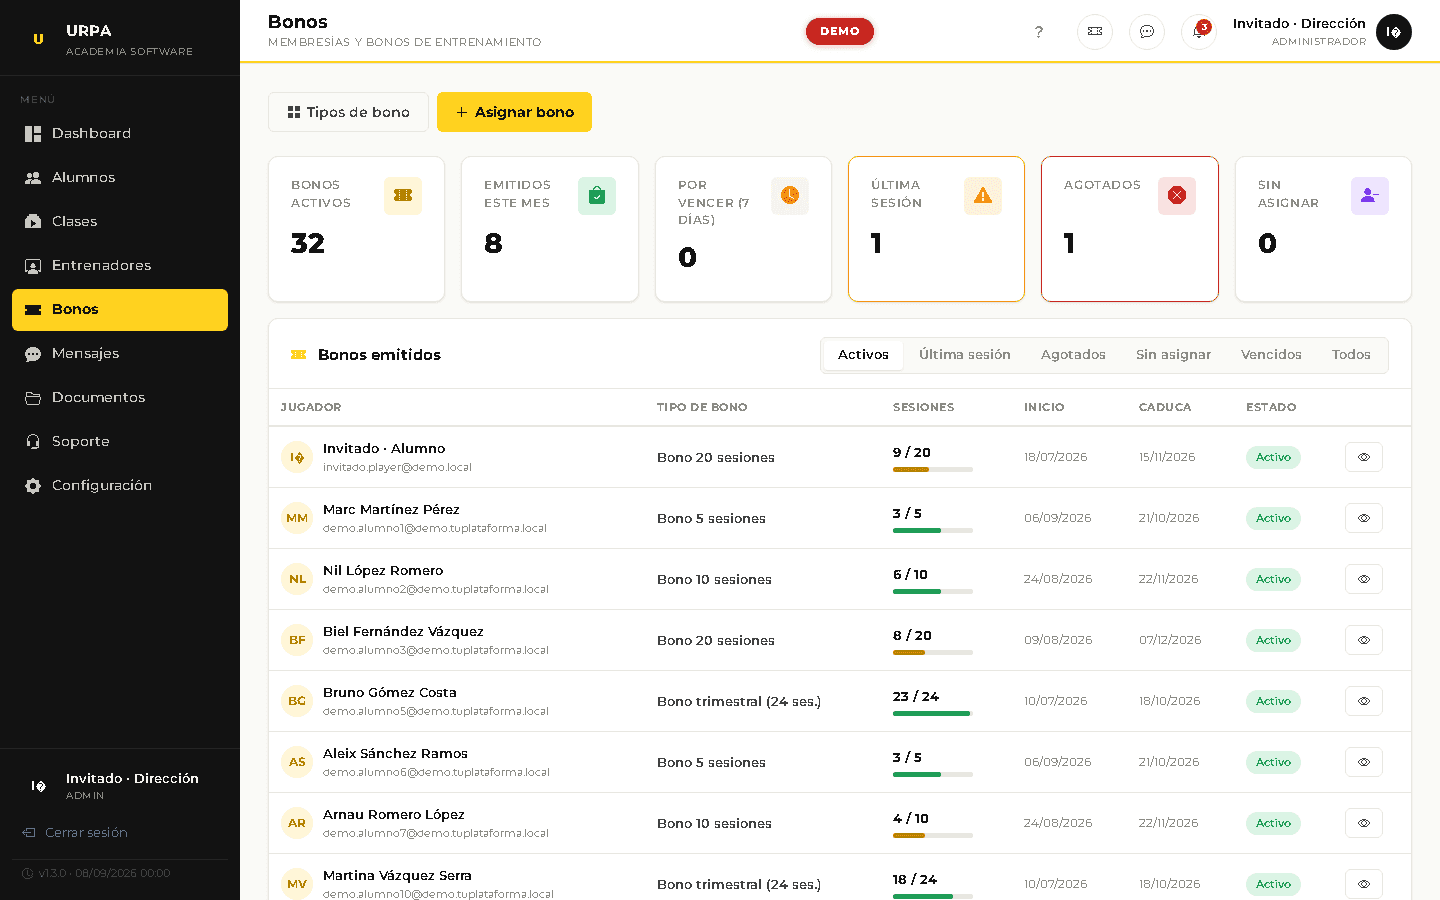Open the help question mark icon
The height and width of the screenshot is (900, 1440).
(1039, 32)
